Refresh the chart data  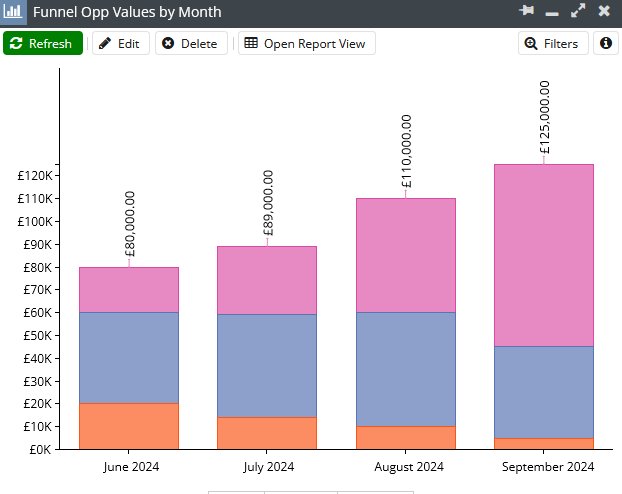[x=43, y=43]
